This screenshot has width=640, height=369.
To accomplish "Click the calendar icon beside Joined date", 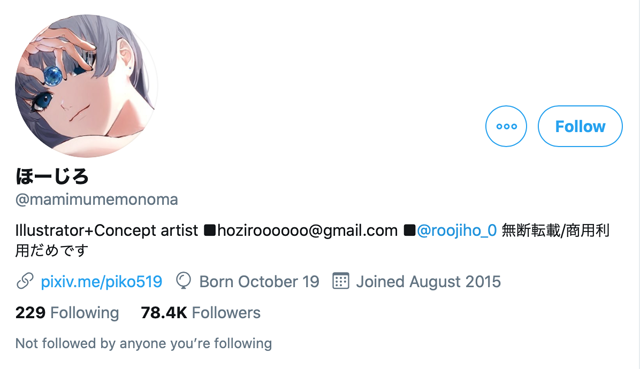I will [x=340, y=281].
